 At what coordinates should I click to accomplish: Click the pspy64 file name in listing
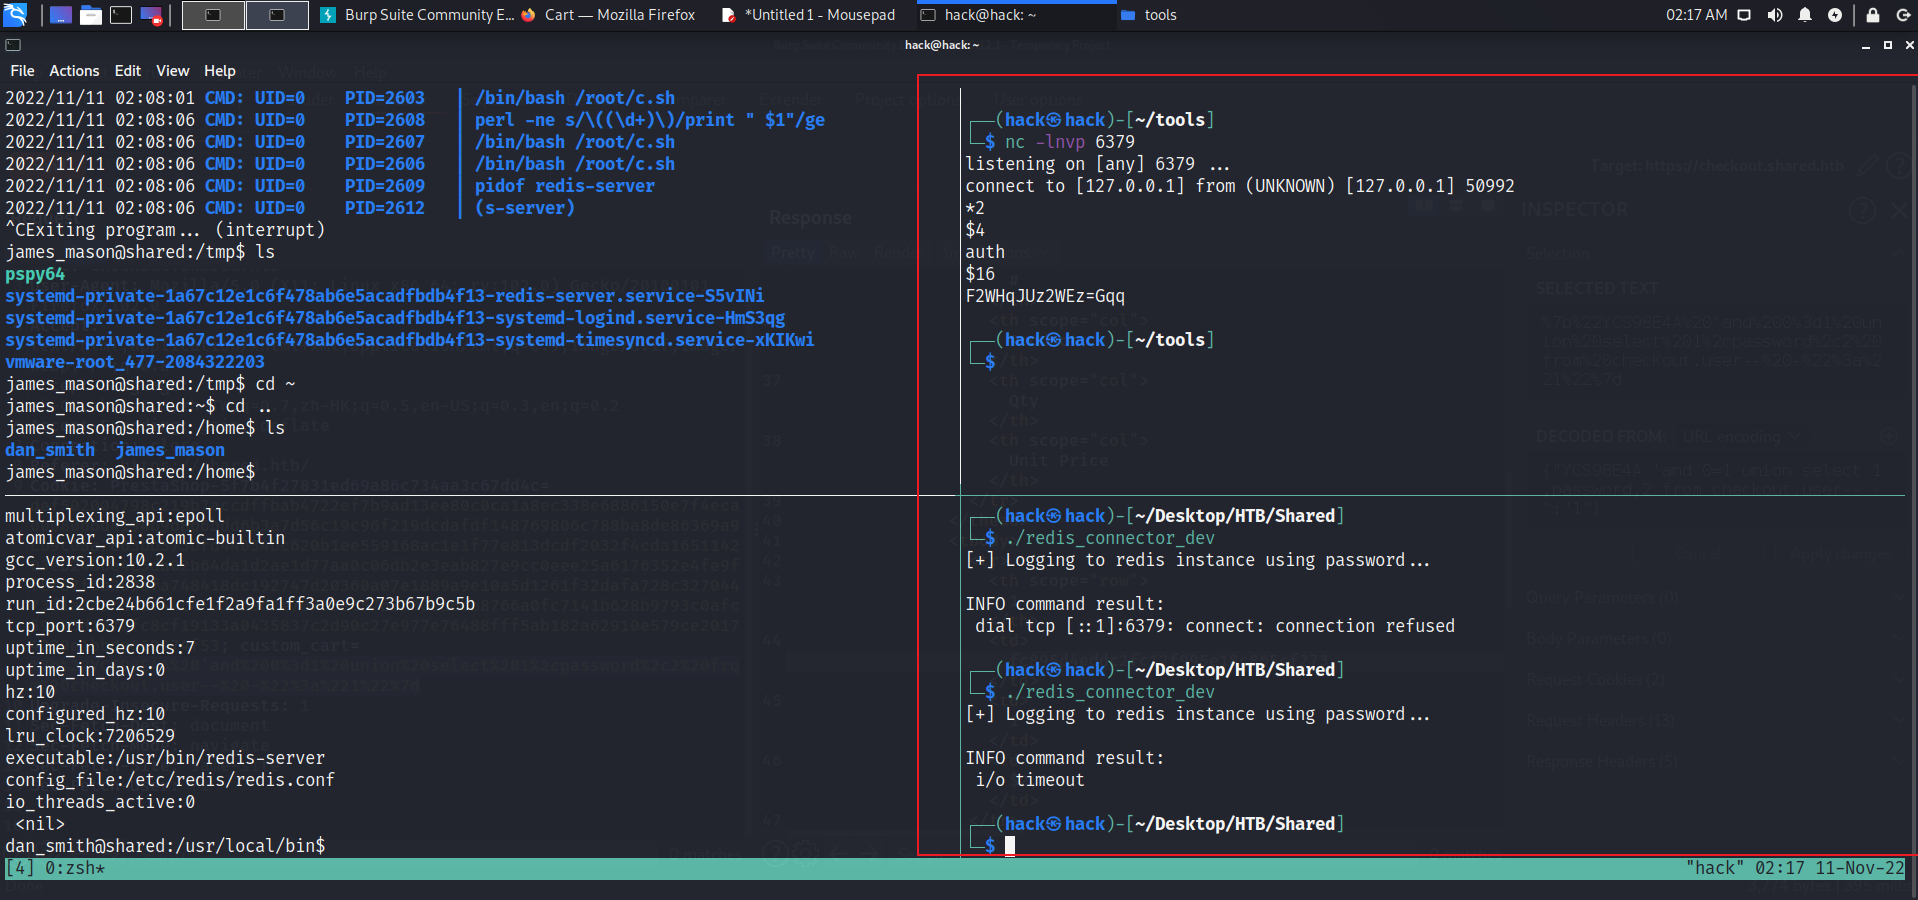point(35,274)
